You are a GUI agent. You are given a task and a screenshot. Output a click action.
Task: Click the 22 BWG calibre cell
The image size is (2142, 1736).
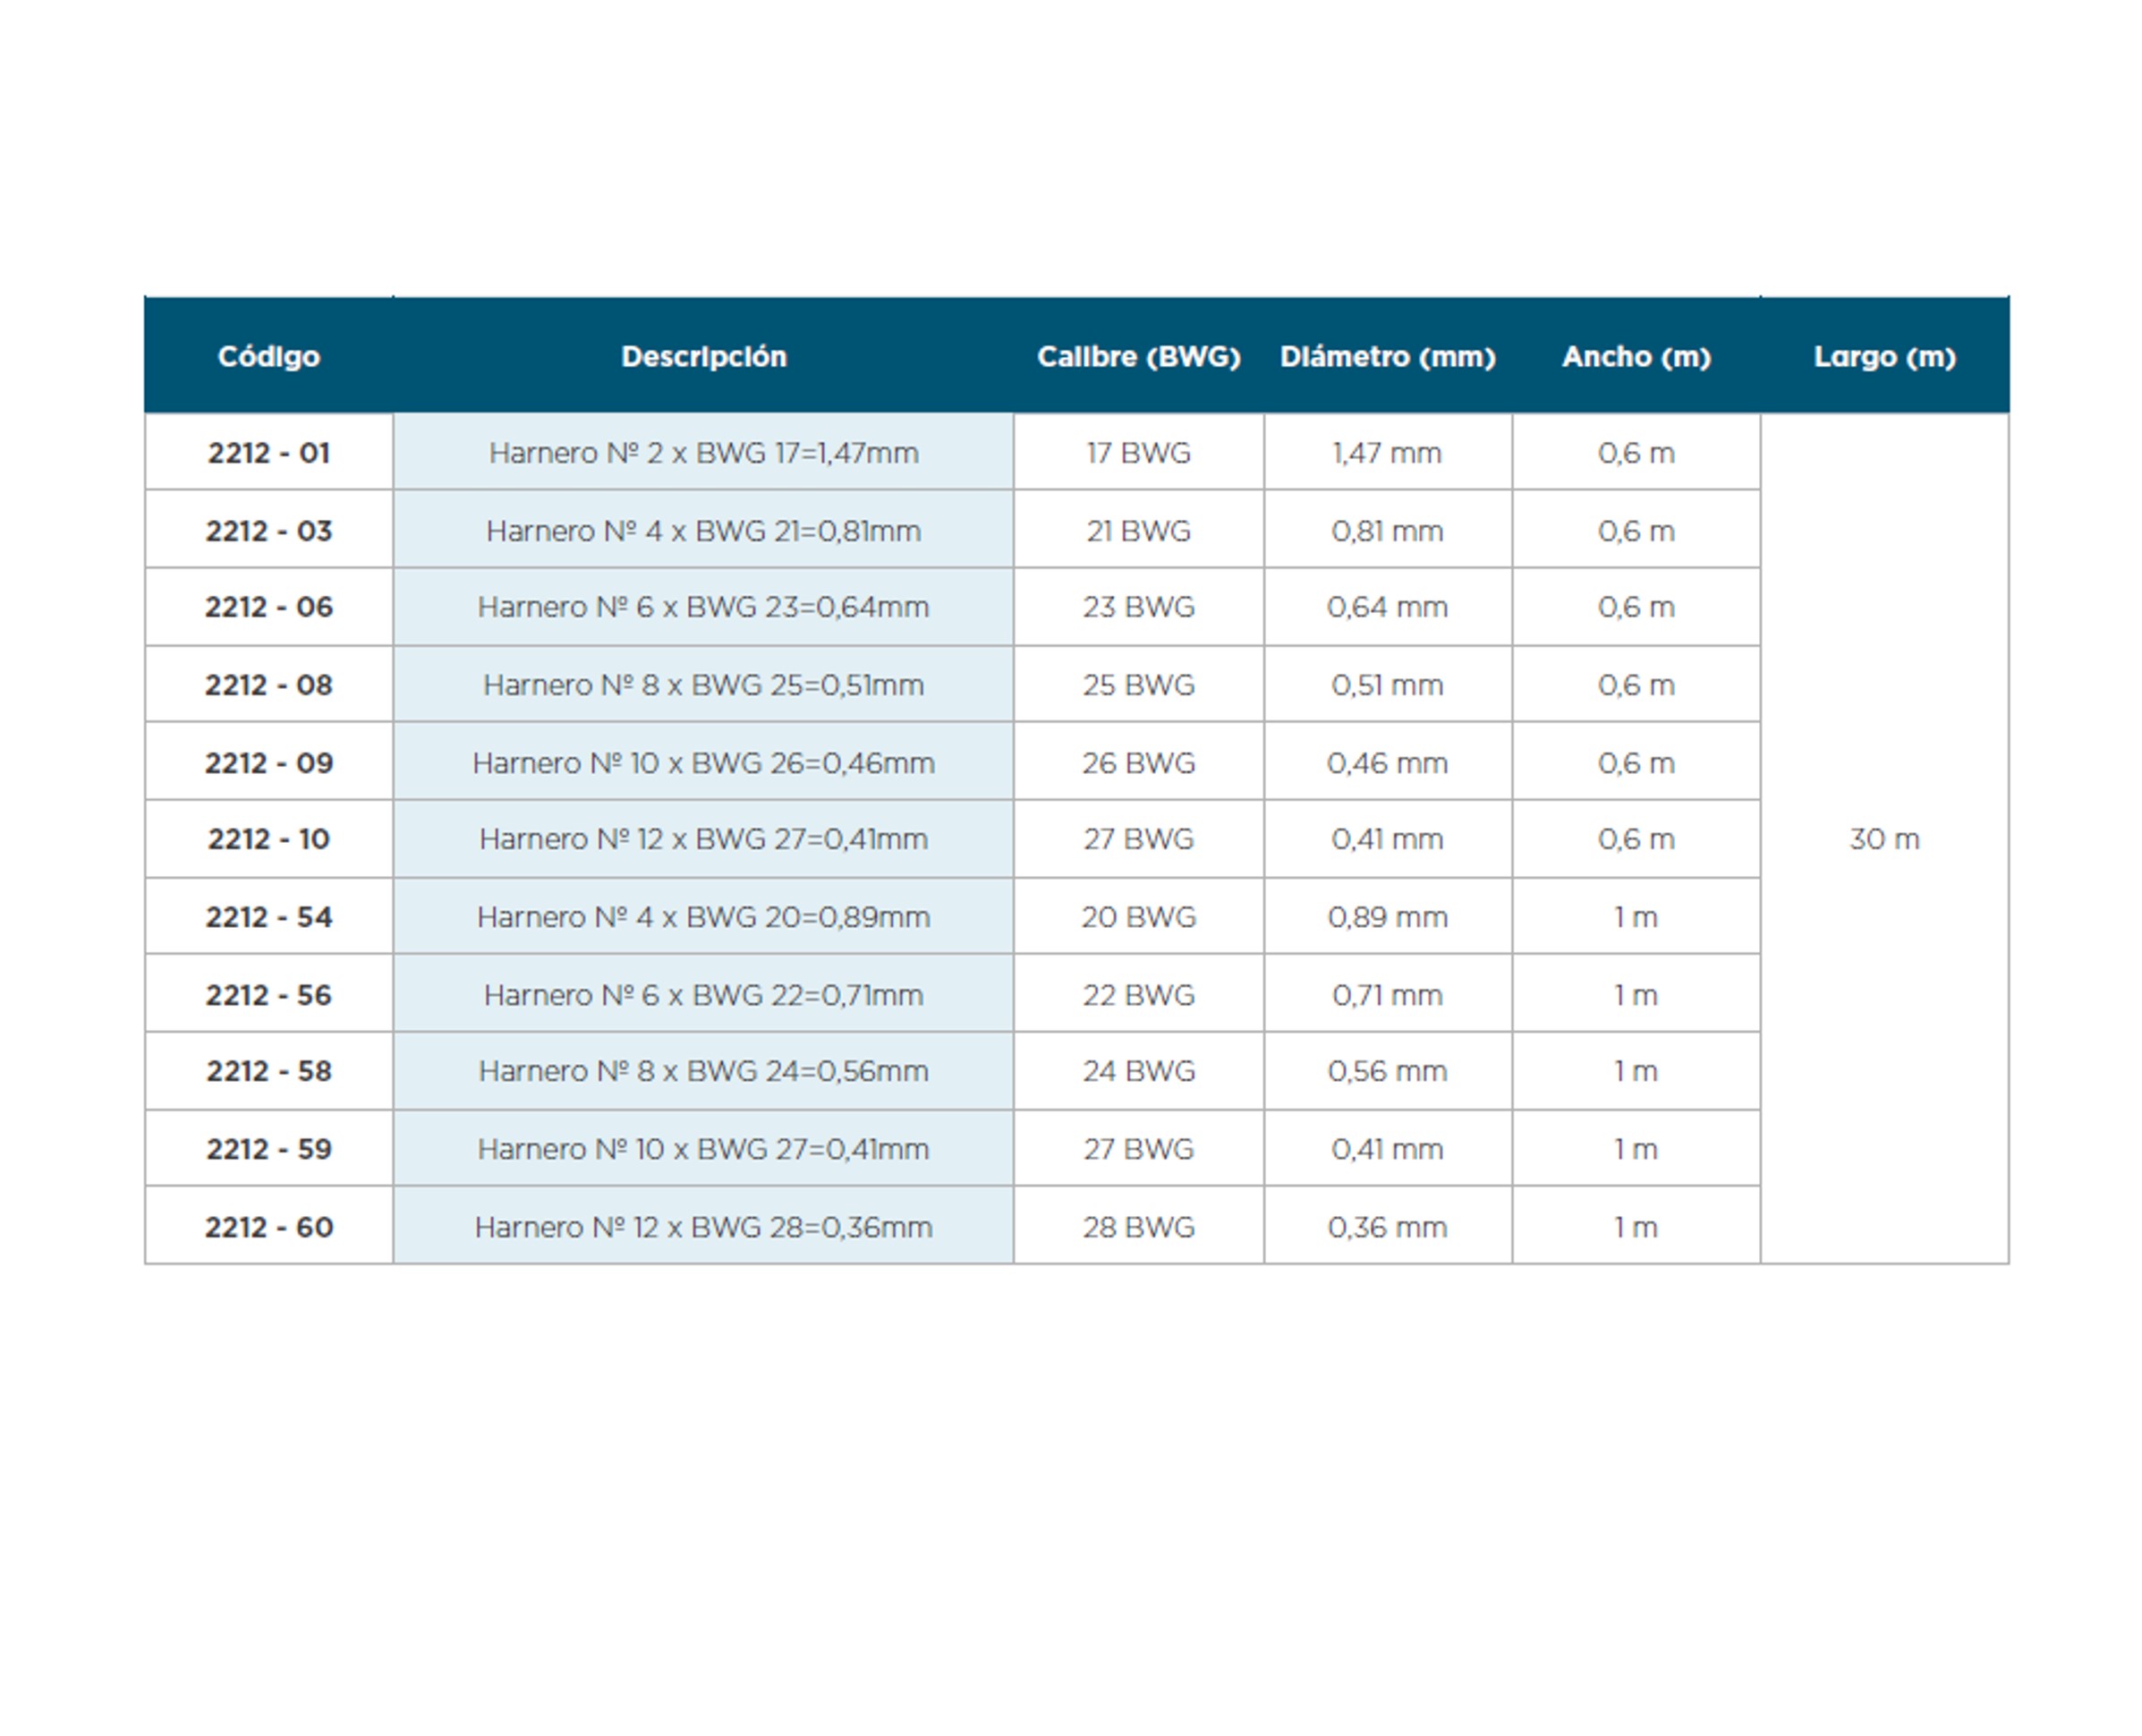coord(1138,994)
